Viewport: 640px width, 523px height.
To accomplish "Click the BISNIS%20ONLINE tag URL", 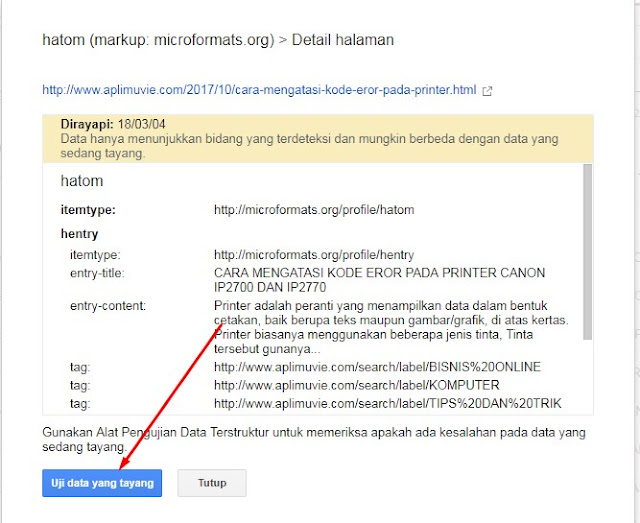I will (x=377, y=367).
